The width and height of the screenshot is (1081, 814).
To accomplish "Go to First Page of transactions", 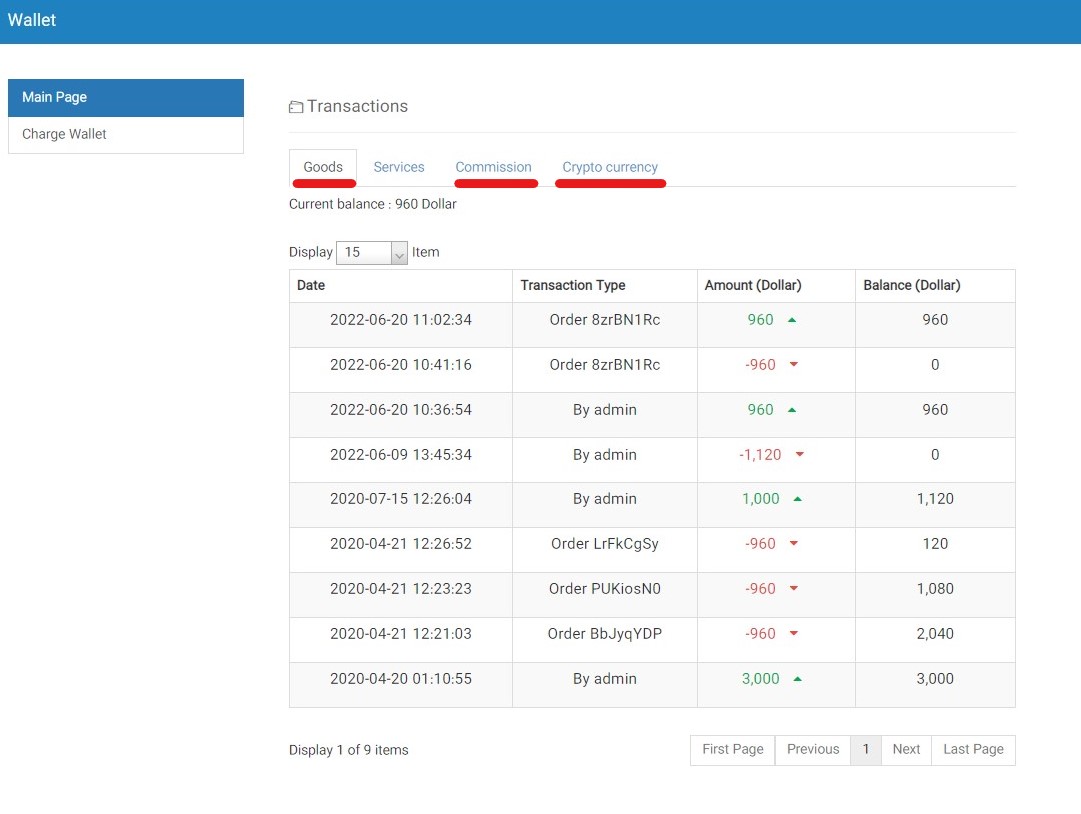I will [x=732, y=749].
